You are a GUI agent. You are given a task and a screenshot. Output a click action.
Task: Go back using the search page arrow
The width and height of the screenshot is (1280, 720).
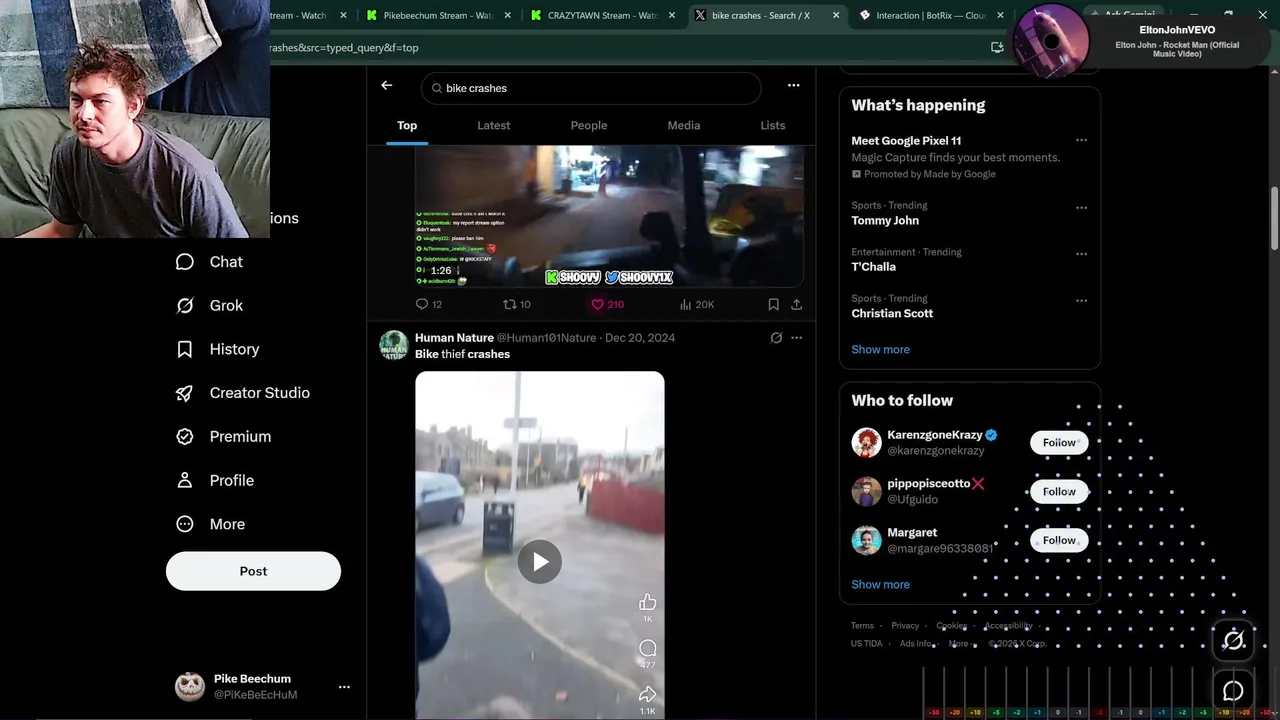tap(387, 86)
